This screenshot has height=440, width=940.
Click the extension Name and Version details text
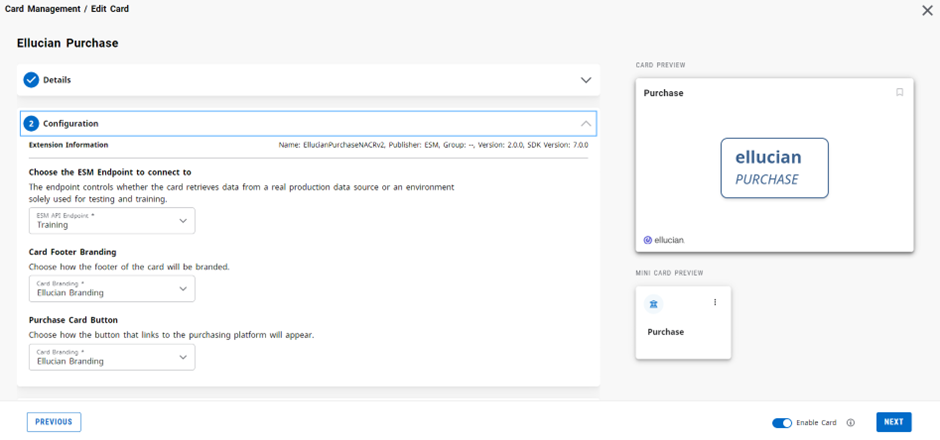tap(433, 145)
